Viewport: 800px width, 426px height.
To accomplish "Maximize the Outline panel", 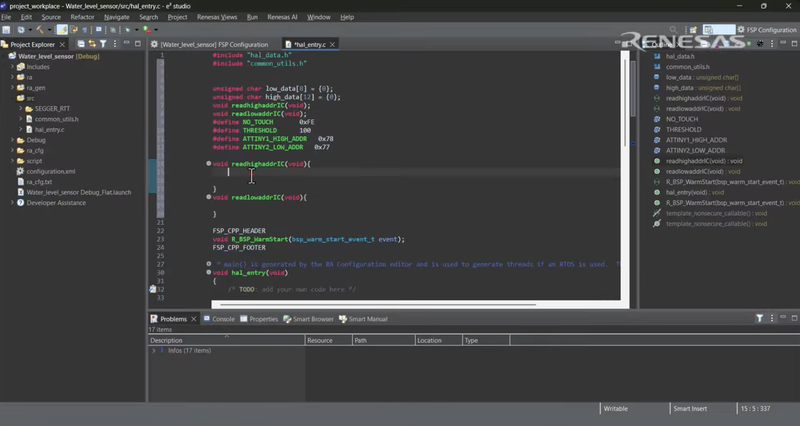I will [794, 44].
